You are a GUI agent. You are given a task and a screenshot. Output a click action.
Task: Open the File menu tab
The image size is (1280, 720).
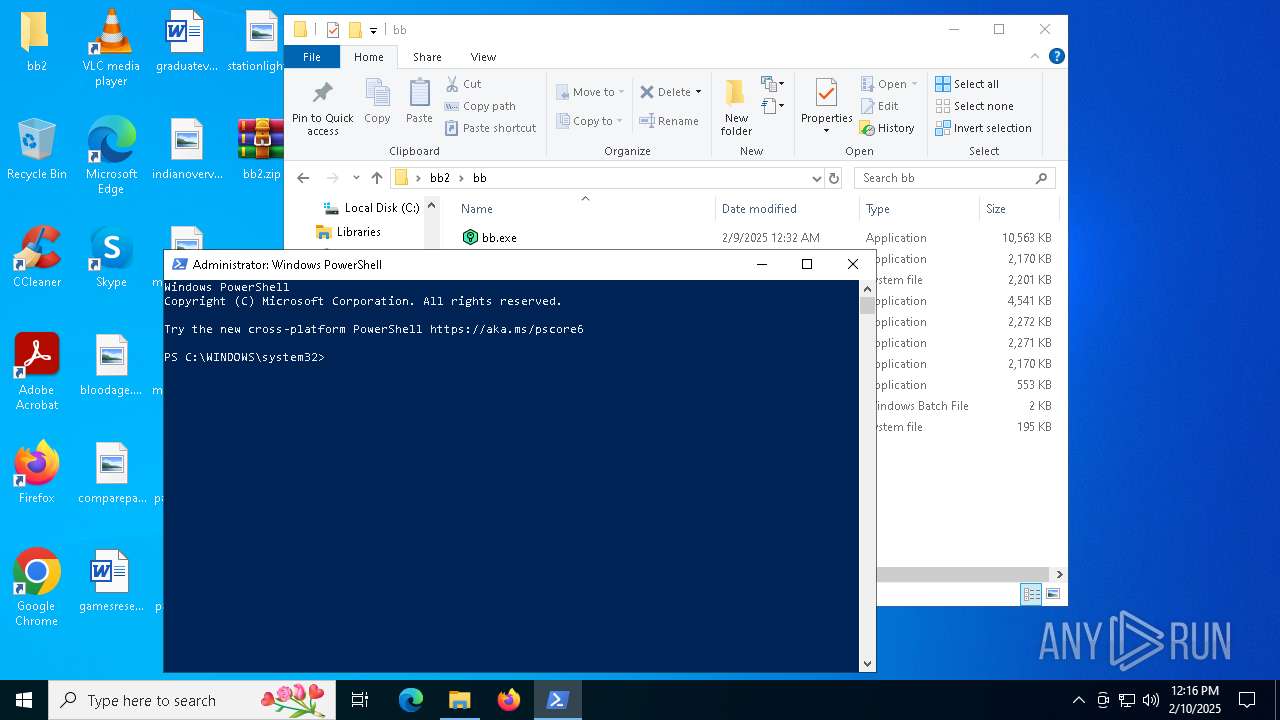tap(312, 57)
